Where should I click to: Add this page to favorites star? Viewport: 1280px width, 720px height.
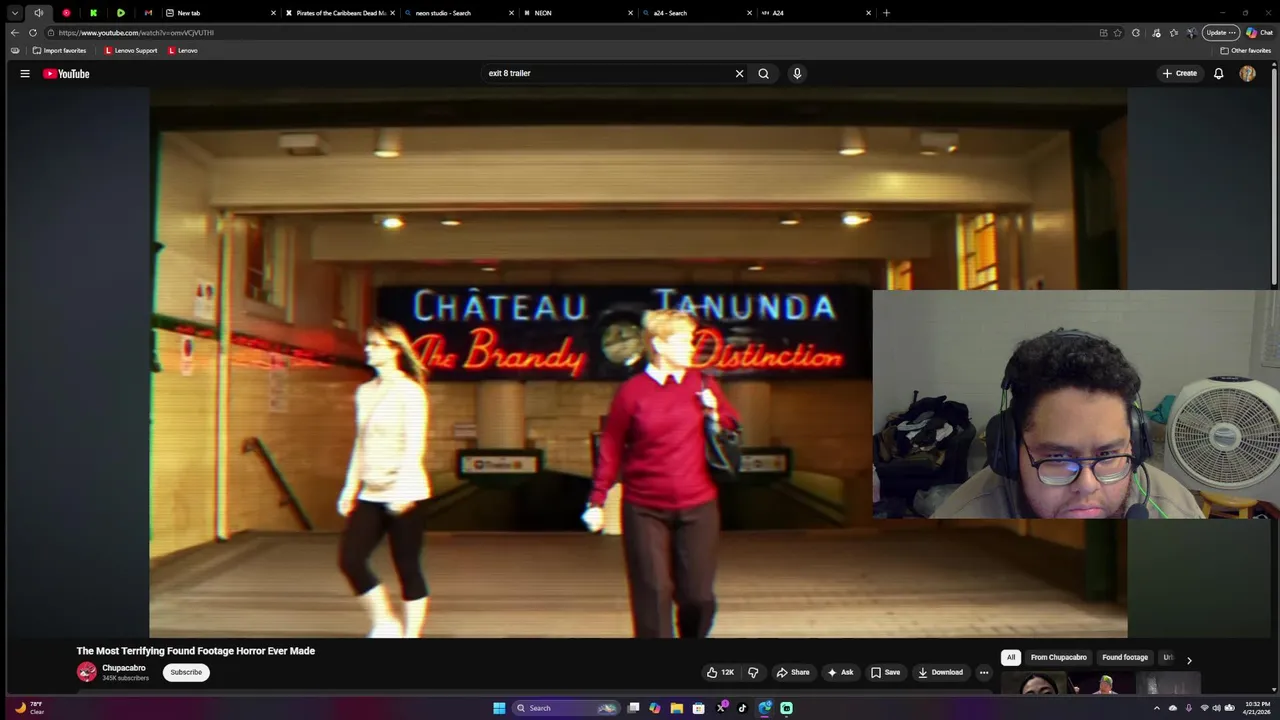tap(1118, 32)
